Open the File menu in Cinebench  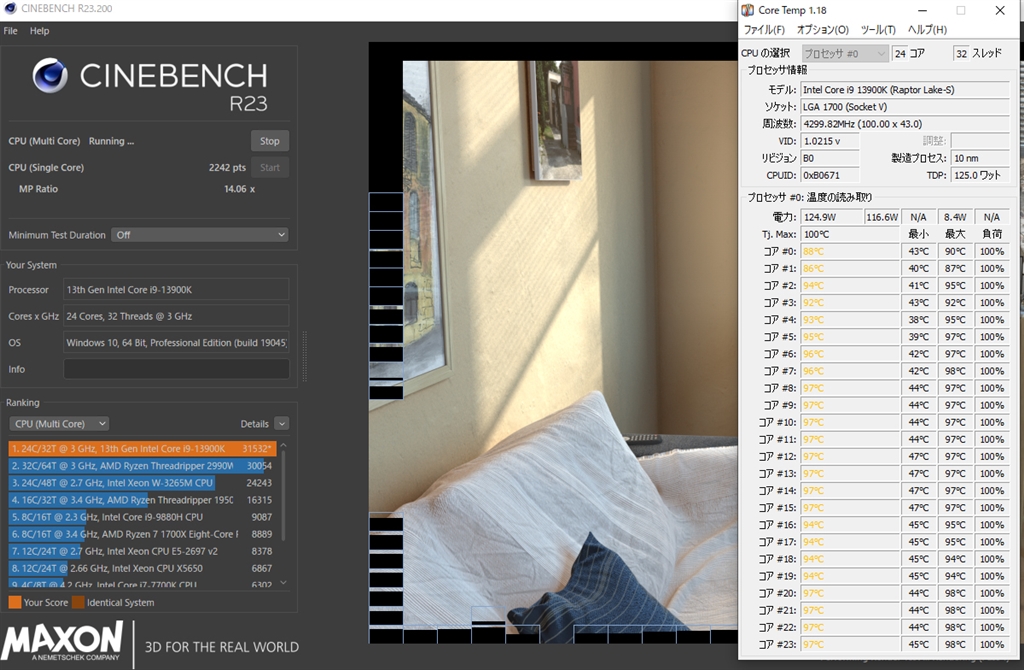10,31
